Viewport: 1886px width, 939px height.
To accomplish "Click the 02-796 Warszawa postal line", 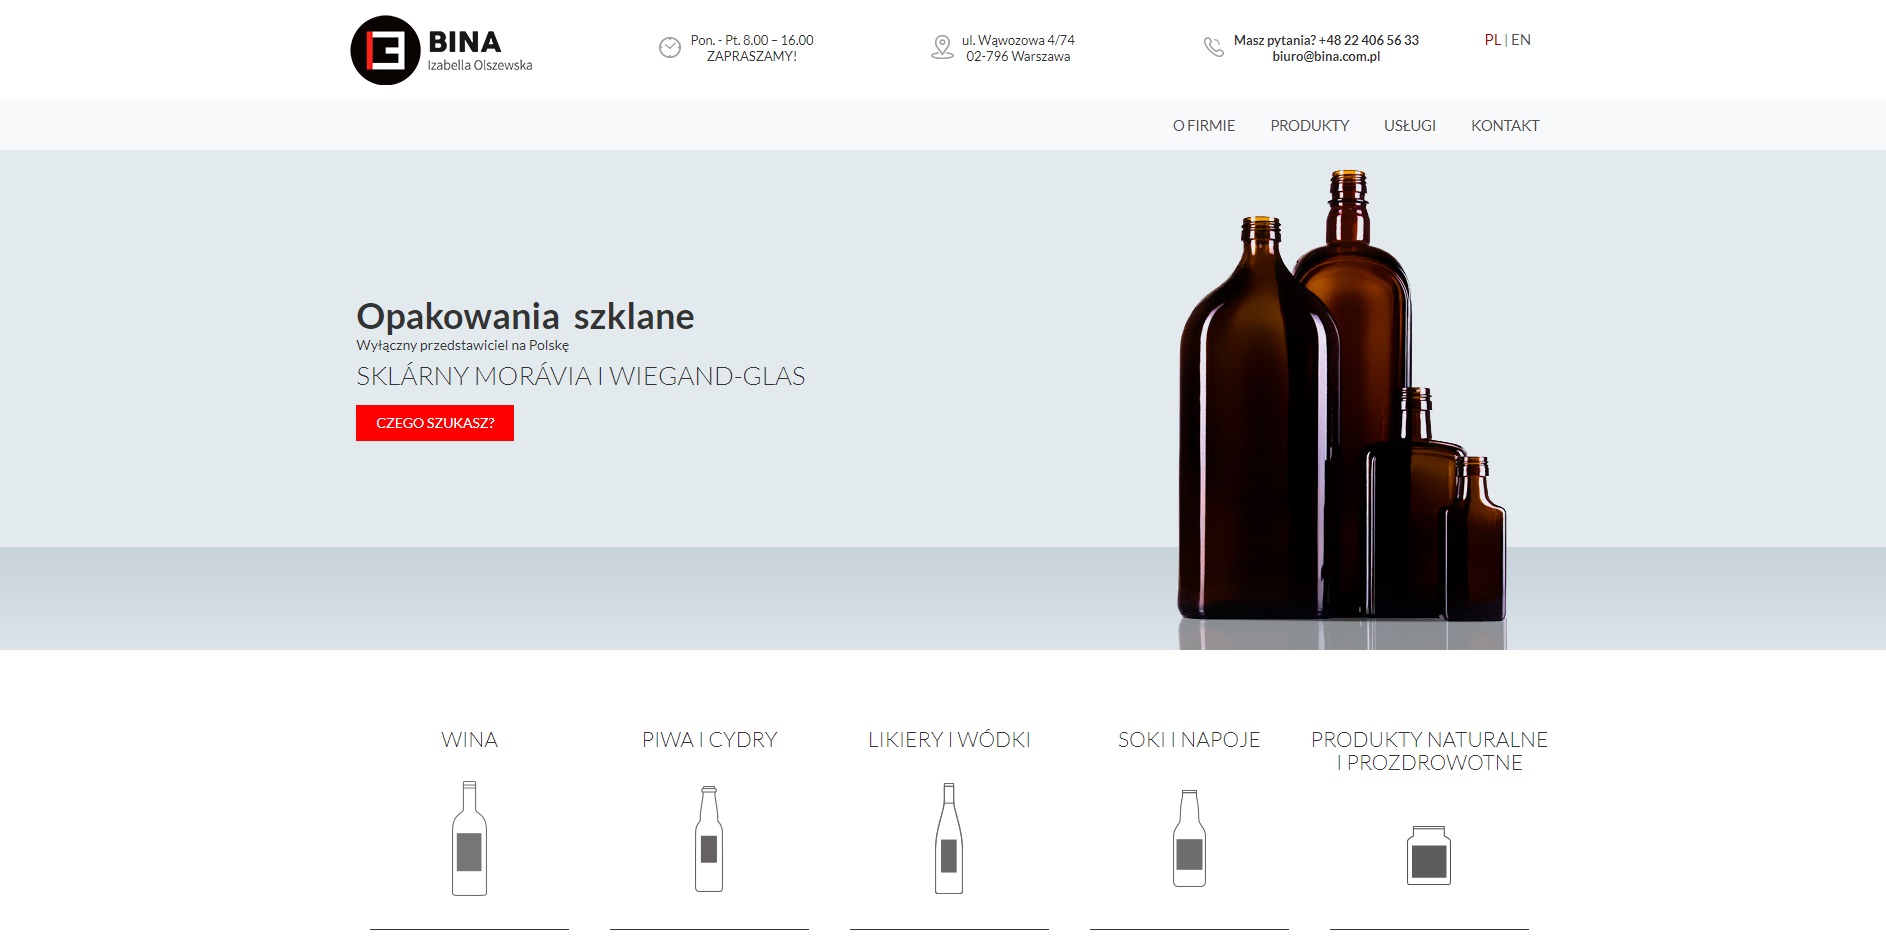I will point(1018,57).
